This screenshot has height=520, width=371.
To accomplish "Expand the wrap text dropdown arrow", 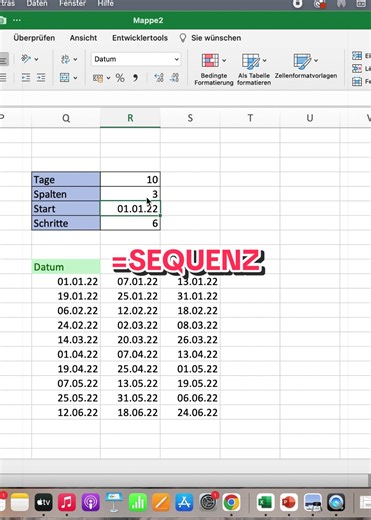I will (x=75, y=59).
